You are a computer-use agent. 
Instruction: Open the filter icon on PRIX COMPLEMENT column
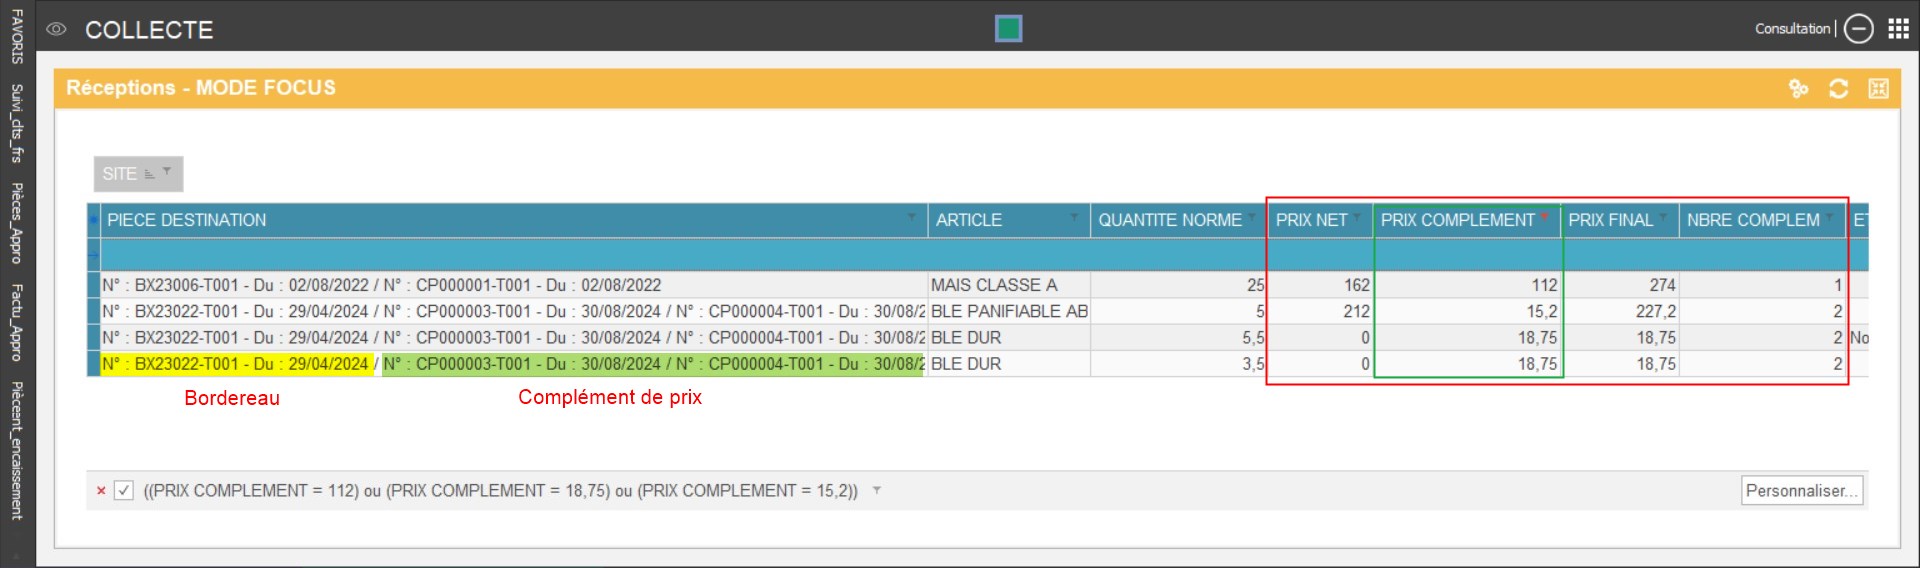[x=1545, y=217]
